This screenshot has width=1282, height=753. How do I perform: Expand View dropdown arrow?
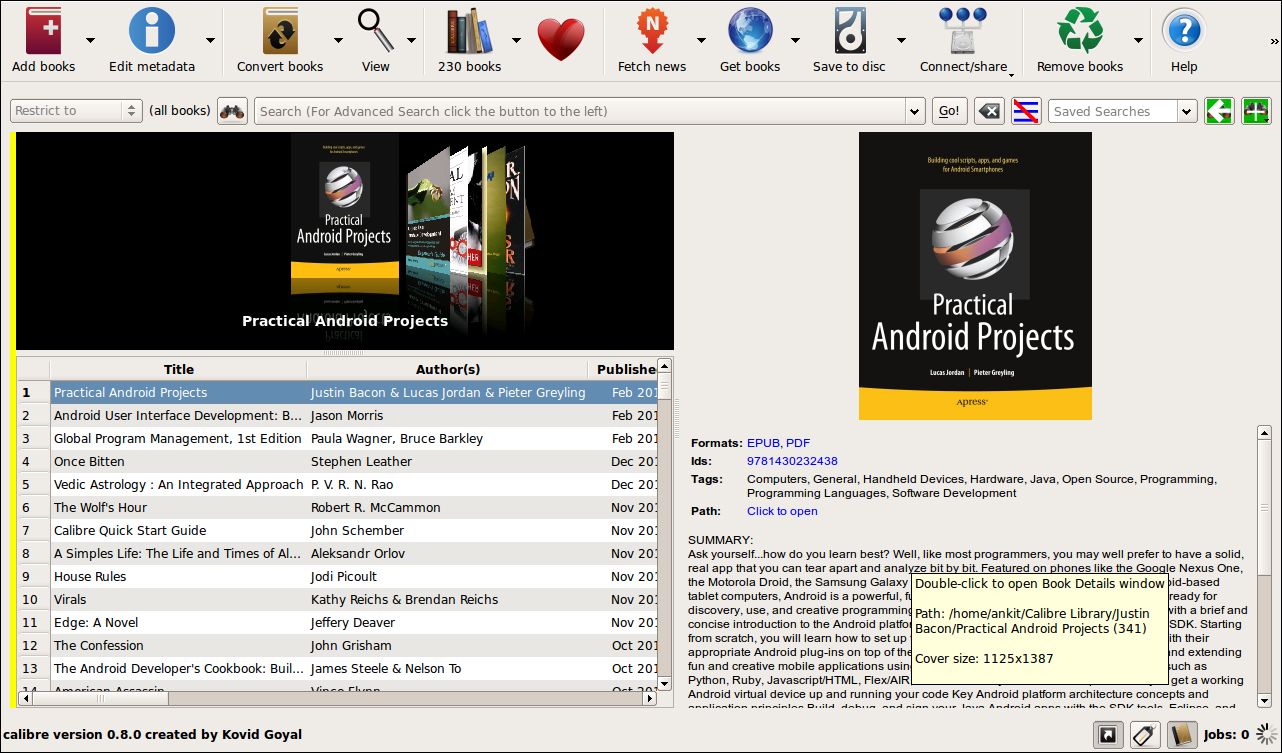click(x=412, y=41)
